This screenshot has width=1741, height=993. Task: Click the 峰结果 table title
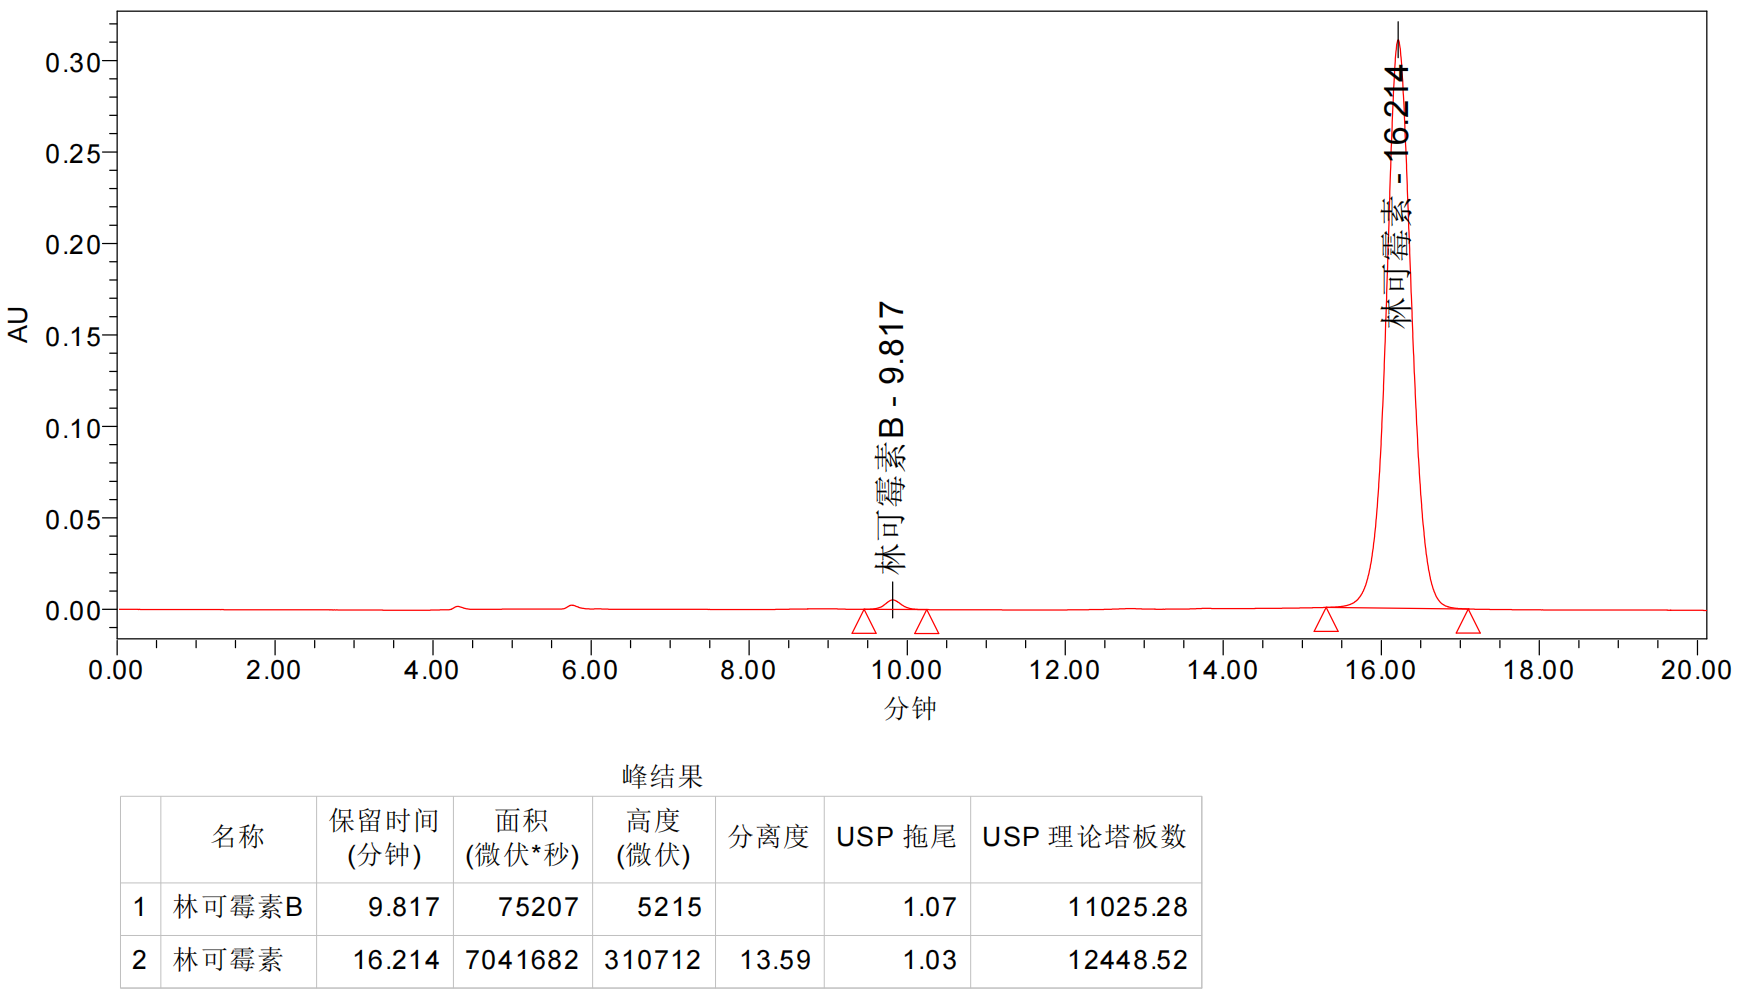[662, 776]
